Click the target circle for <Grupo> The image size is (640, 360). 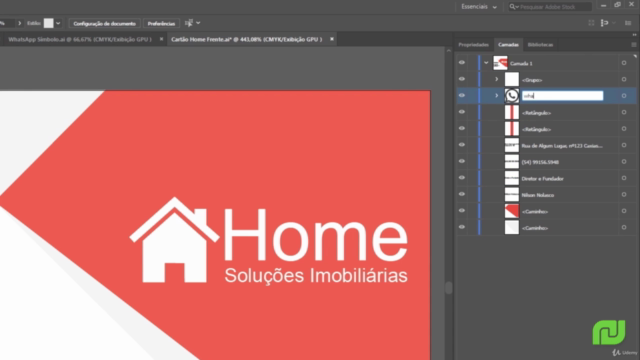coord(624,79)
